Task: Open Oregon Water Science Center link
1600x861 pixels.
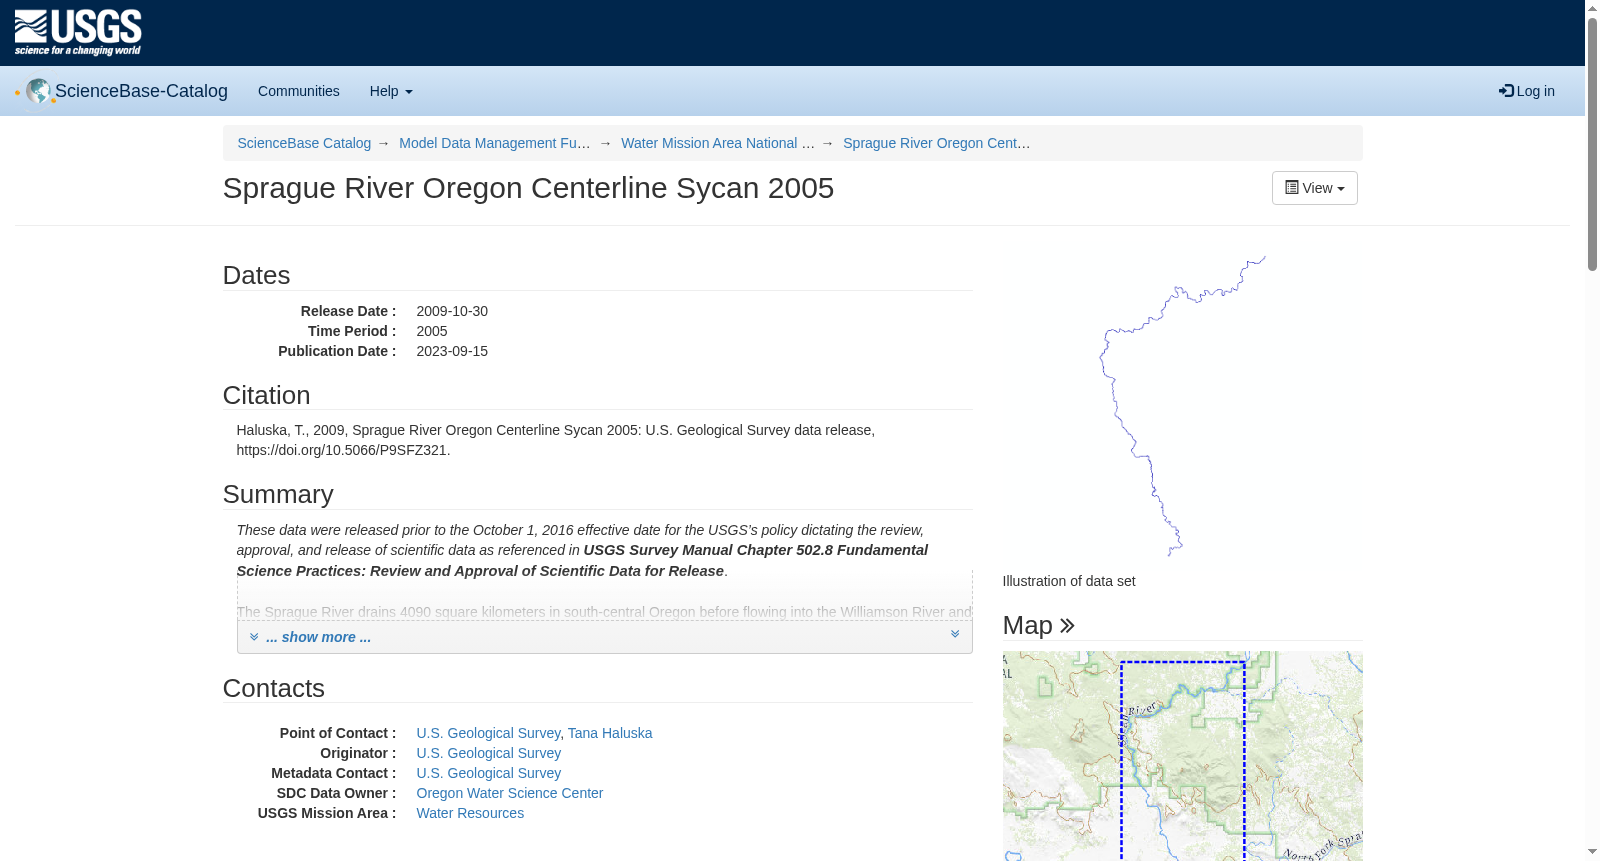Action: click(x=509, y=793)
